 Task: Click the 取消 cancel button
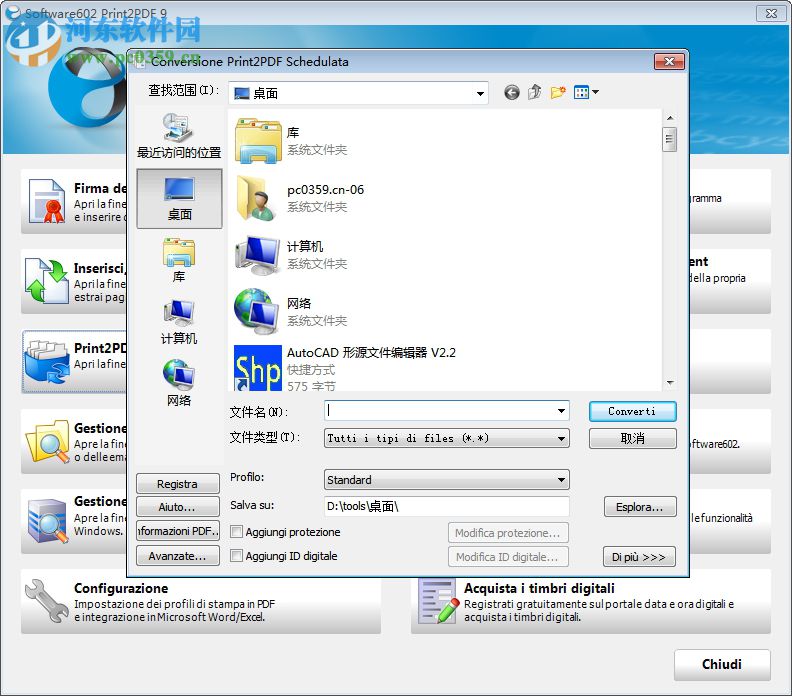point(632,438)
